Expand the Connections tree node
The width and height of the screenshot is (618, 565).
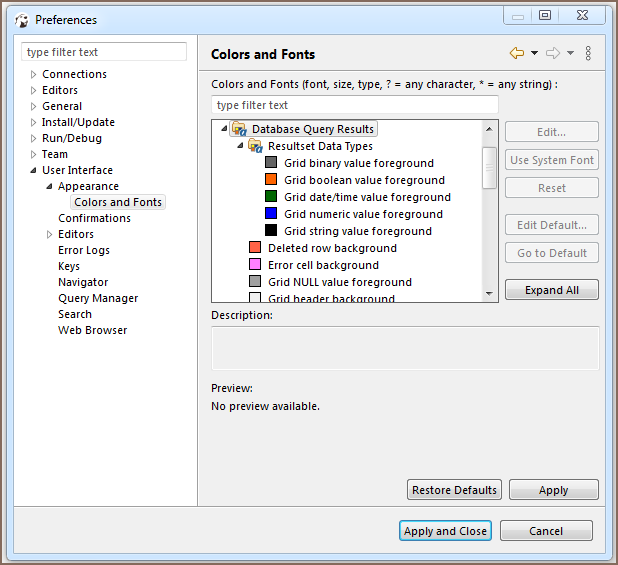click(33, 74)
